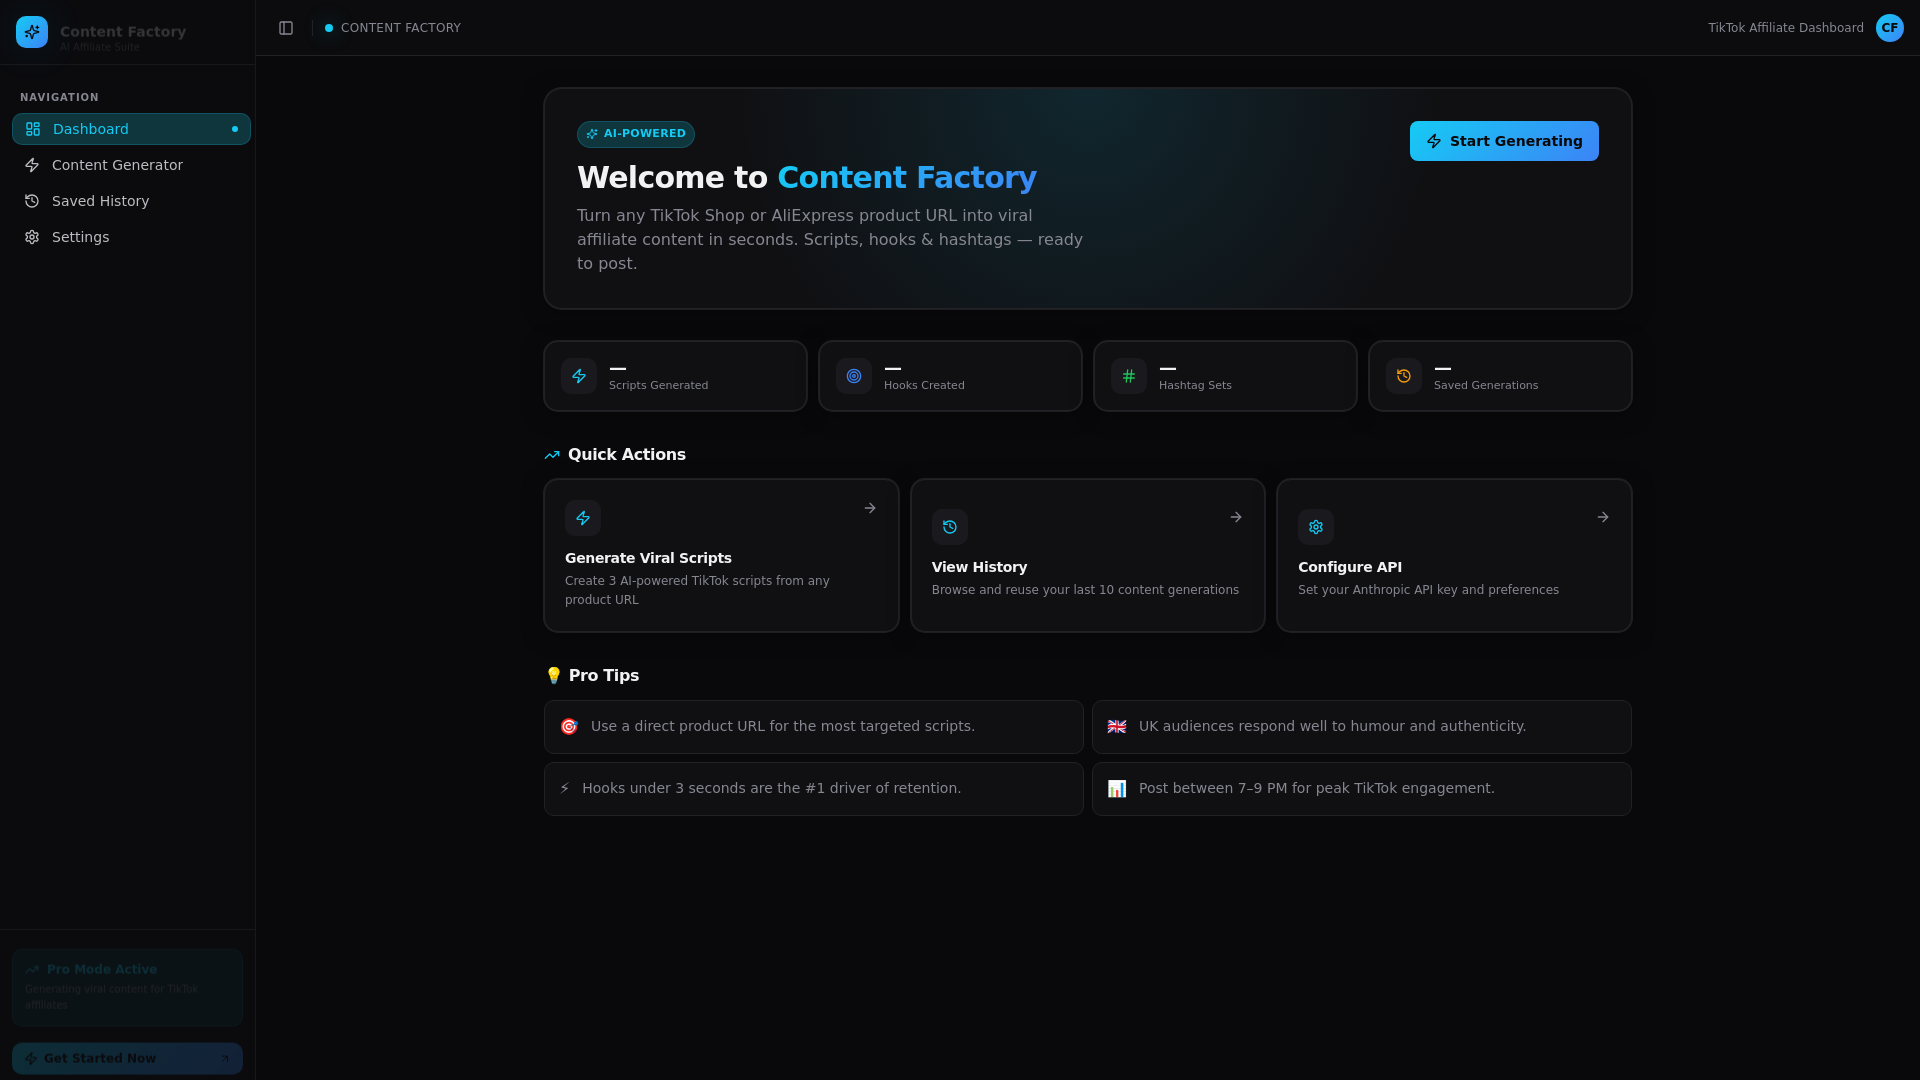This screenshot has width=1920, height=1080.
Task: Open Saved History via the clock icon
Action: 32,201
